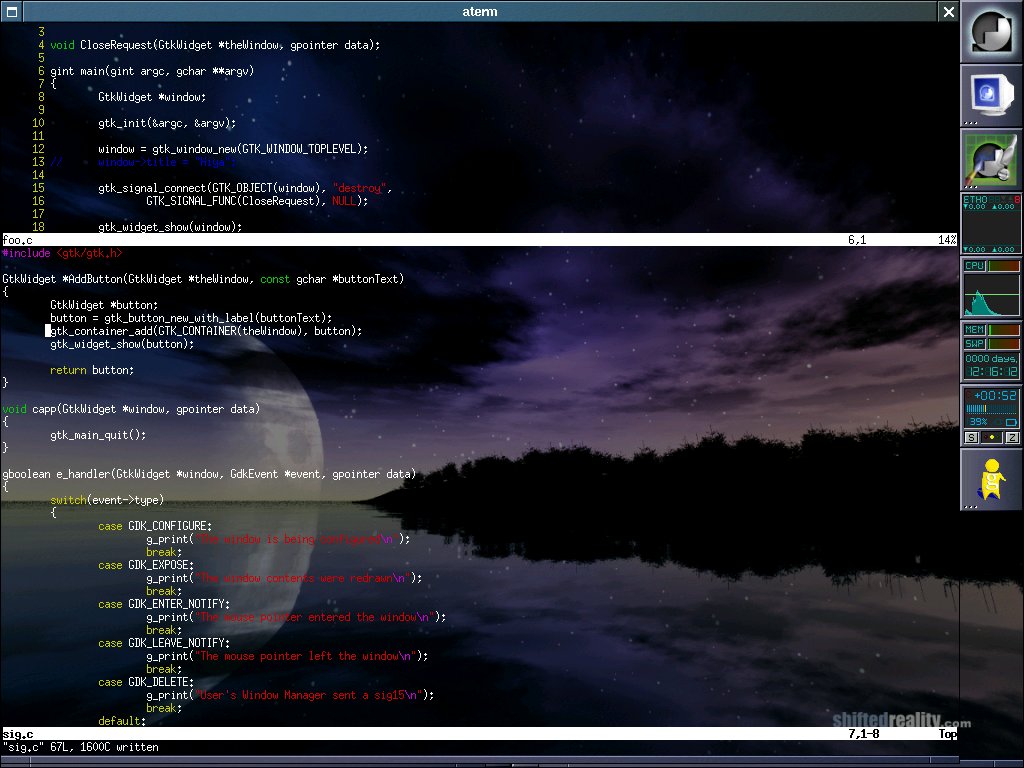Click the GNUstep dock icon
1024x768 pixels.
[x=991, y=31]
